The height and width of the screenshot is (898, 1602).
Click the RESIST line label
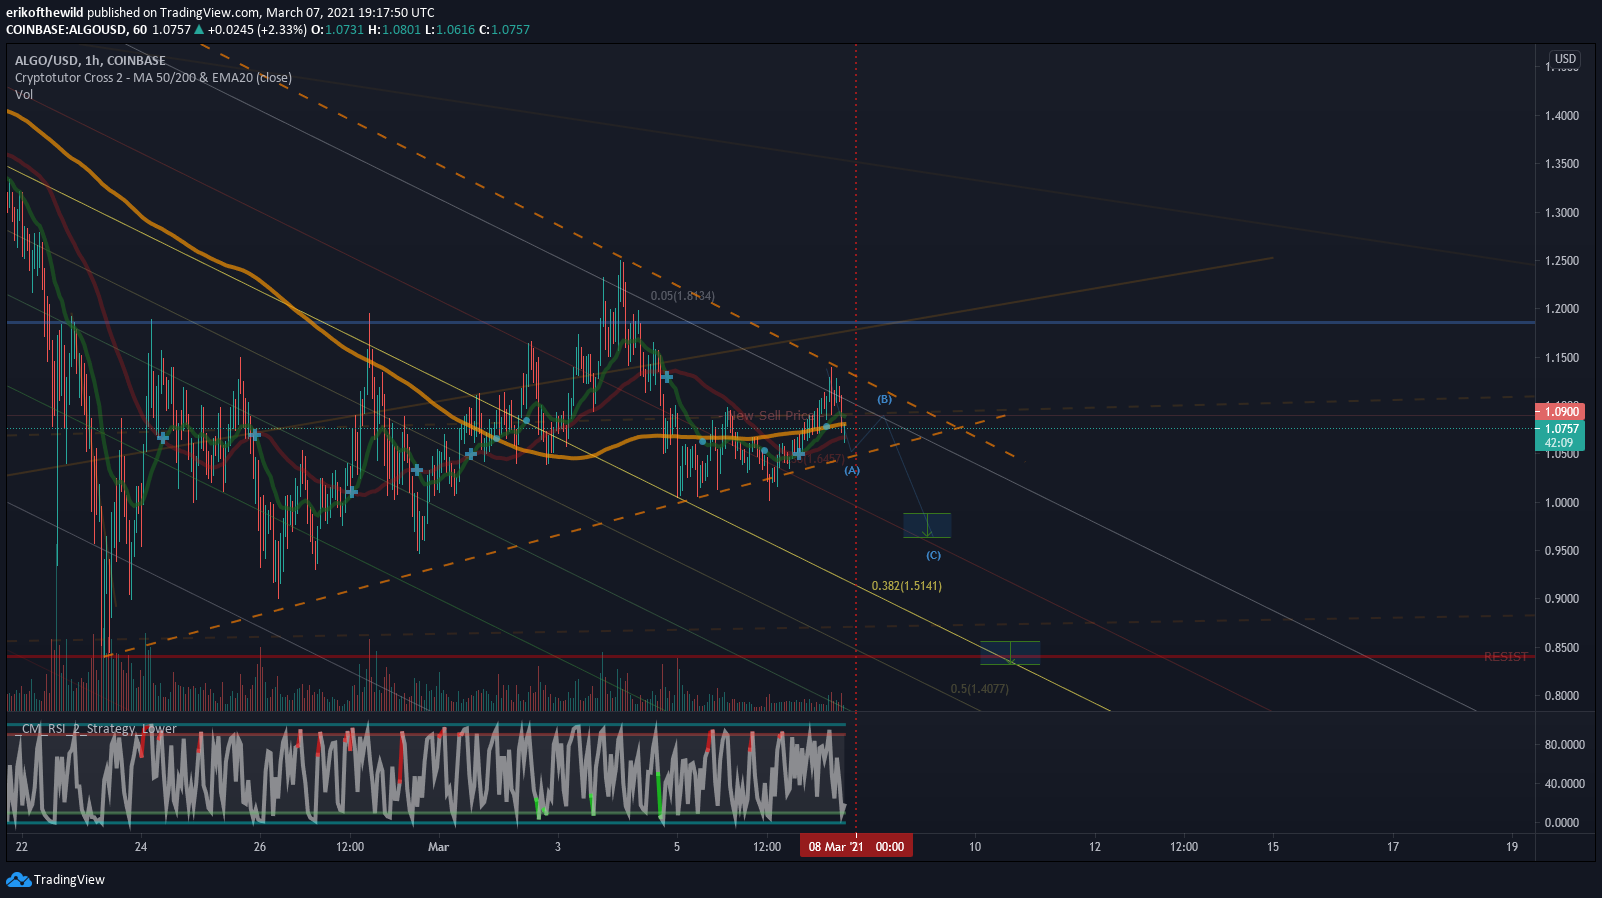pos(1505,657)
